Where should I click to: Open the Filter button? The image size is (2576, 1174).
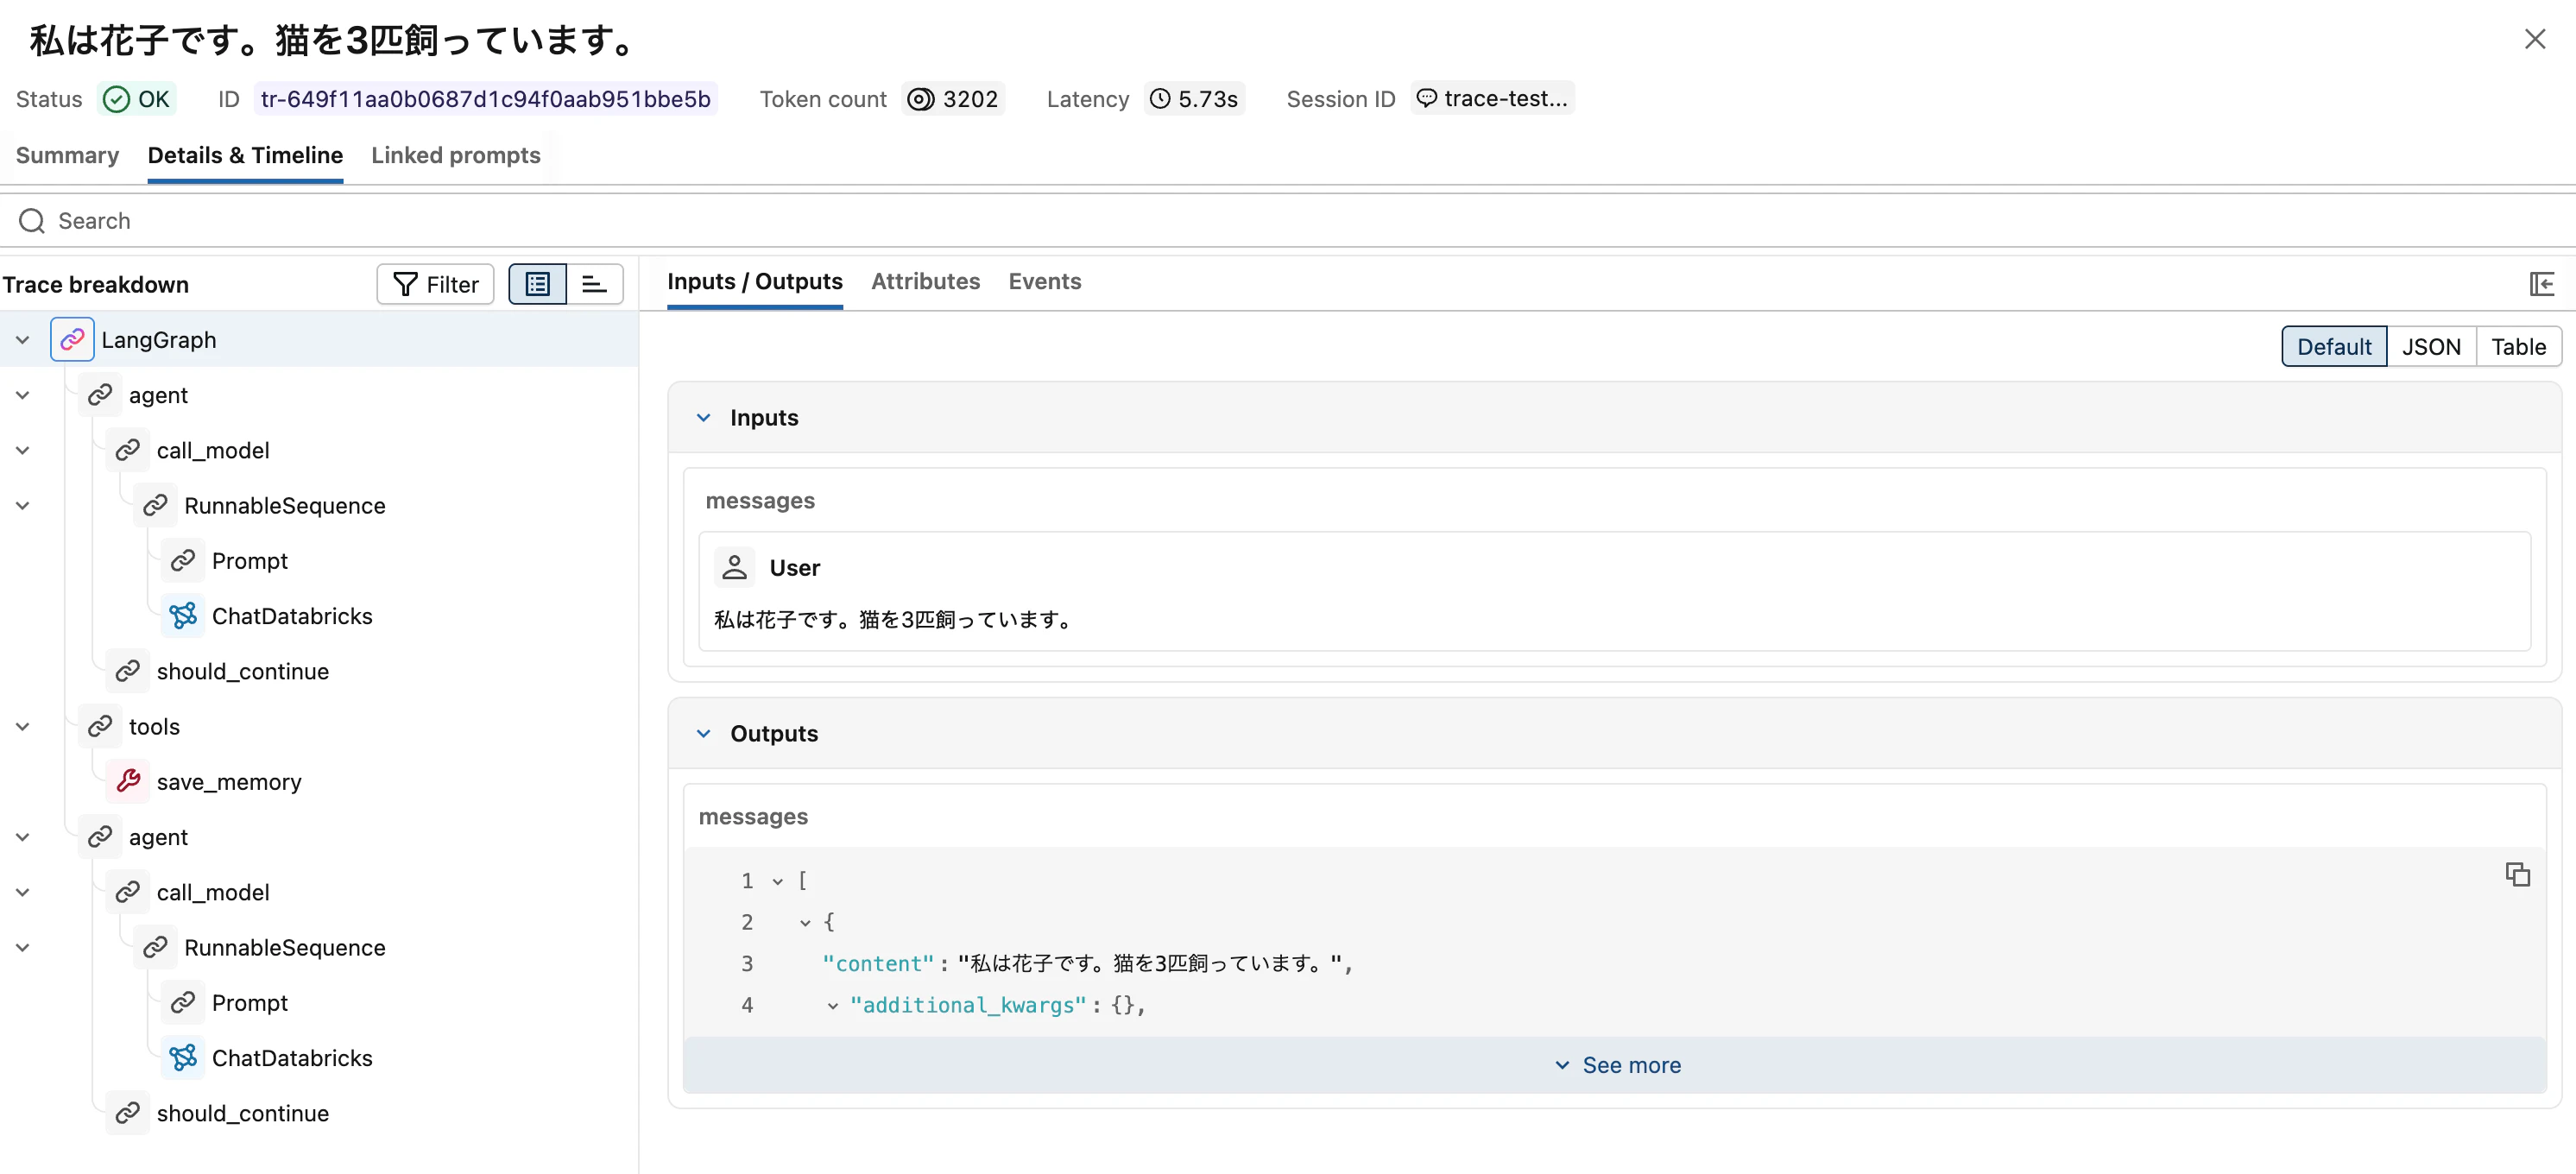(435, 285)
